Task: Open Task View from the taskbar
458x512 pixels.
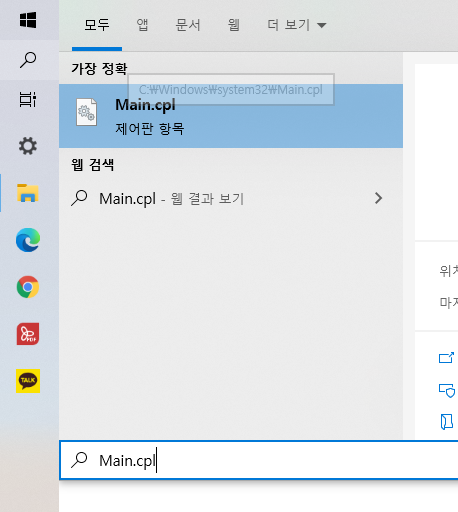Action: (x=28, y=100)
